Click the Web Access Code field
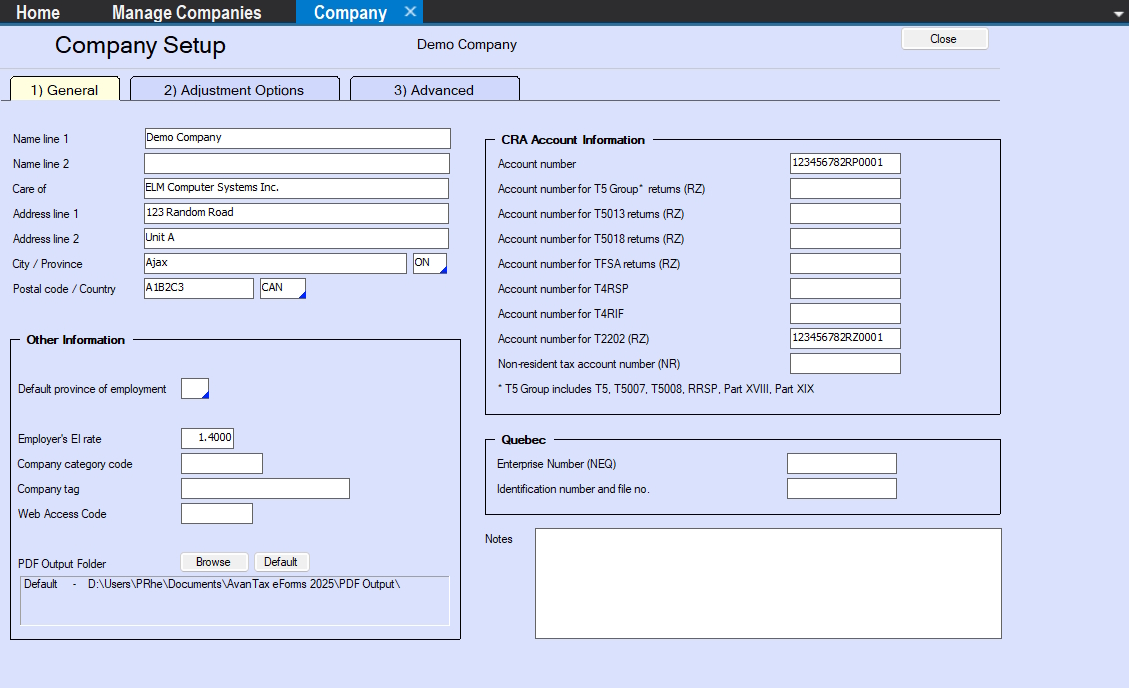The height and width of the screenshot is (688, 1129). pyautogui.click(x=217, y=514)
